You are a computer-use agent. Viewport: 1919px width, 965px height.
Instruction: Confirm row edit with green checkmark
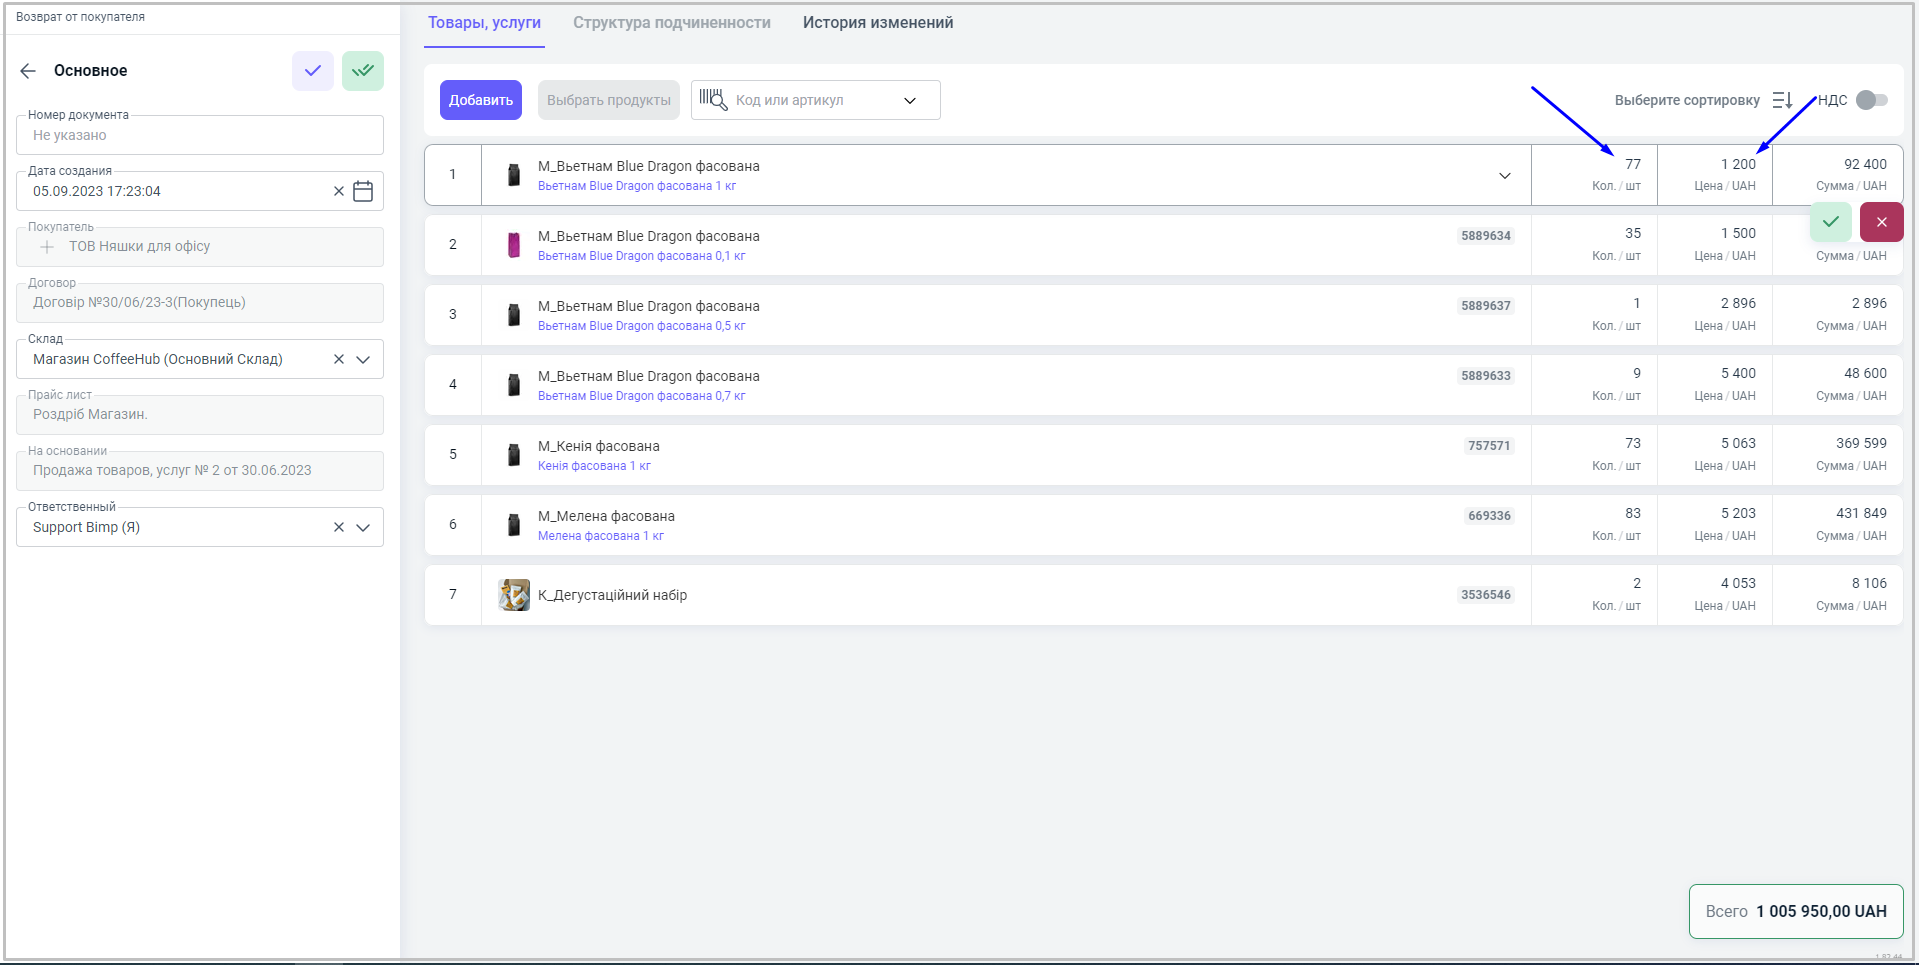tap(1831, 222)
